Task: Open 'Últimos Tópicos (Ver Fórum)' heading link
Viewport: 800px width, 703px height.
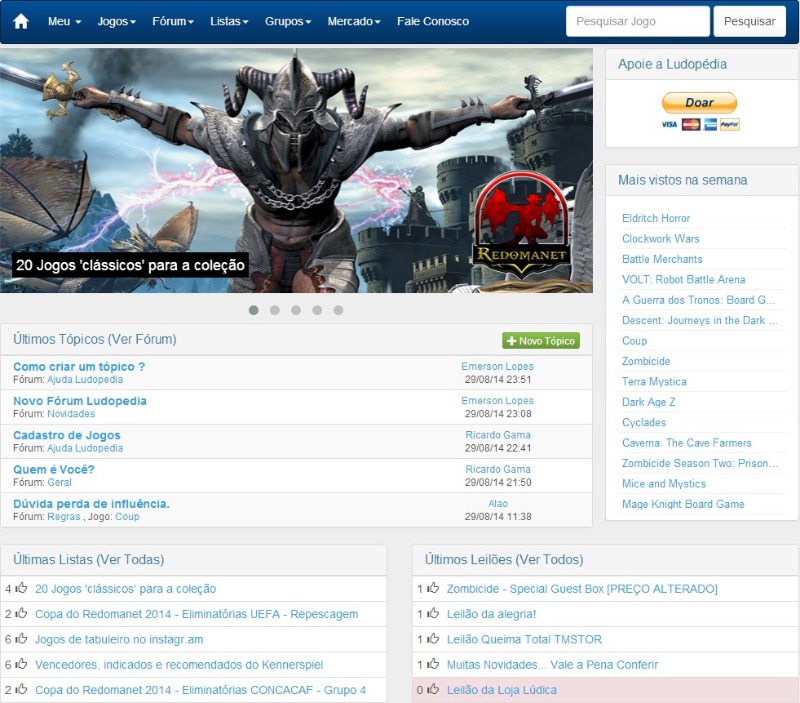Action: tap(95, 339)
